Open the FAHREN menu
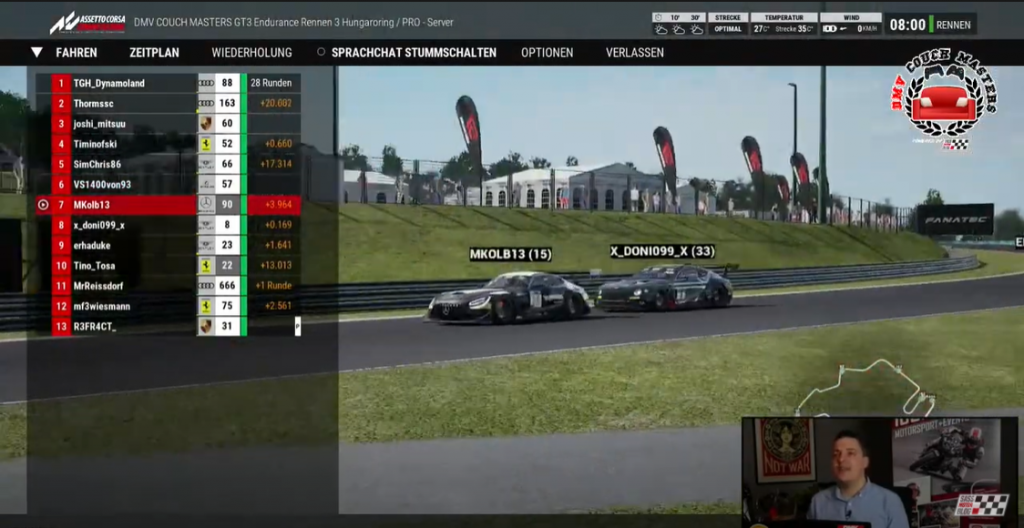 (x=76, y=53)
